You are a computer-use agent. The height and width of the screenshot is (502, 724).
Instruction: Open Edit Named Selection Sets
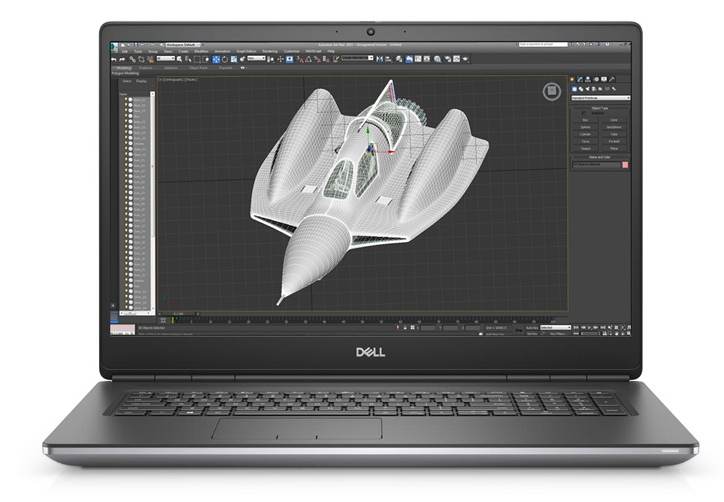[336, 59]
